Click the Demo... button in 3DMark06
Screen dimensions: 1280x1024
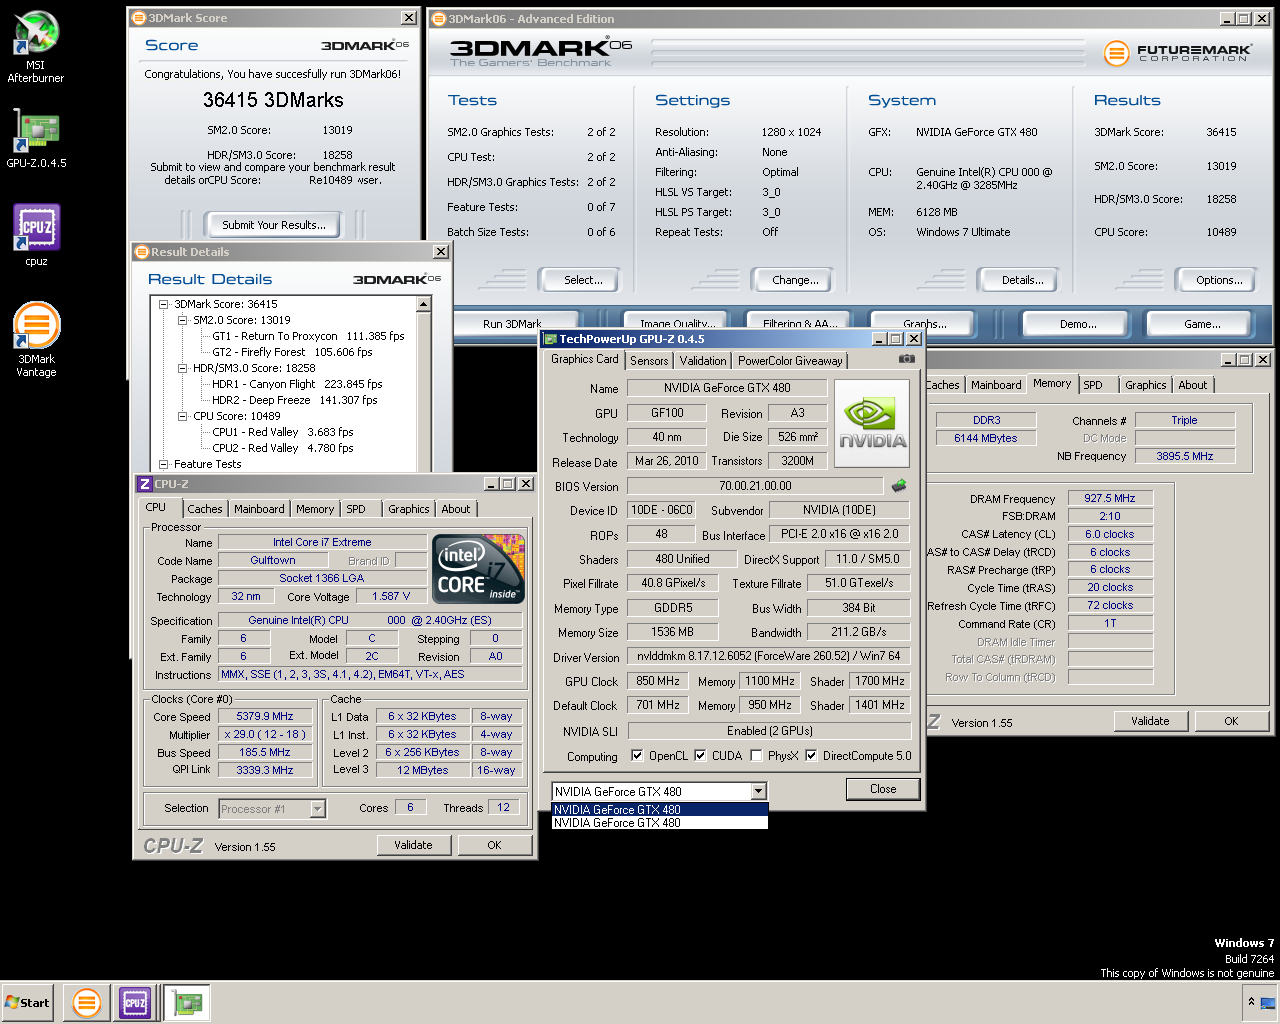pos(1078,324)
